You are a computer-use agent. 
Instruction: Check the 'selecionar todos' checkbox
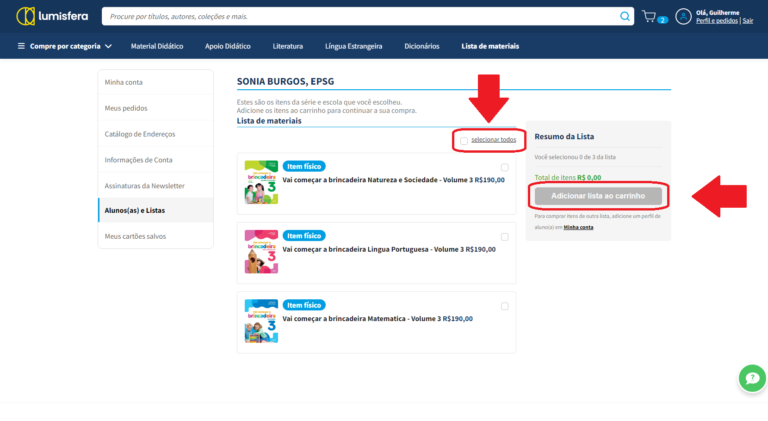click(x=464, y=140)
